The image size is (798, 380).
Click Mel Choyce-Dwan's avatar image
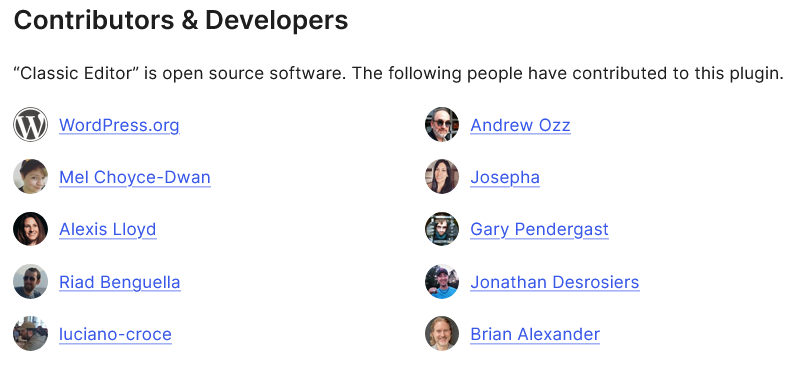pos(31,177)
